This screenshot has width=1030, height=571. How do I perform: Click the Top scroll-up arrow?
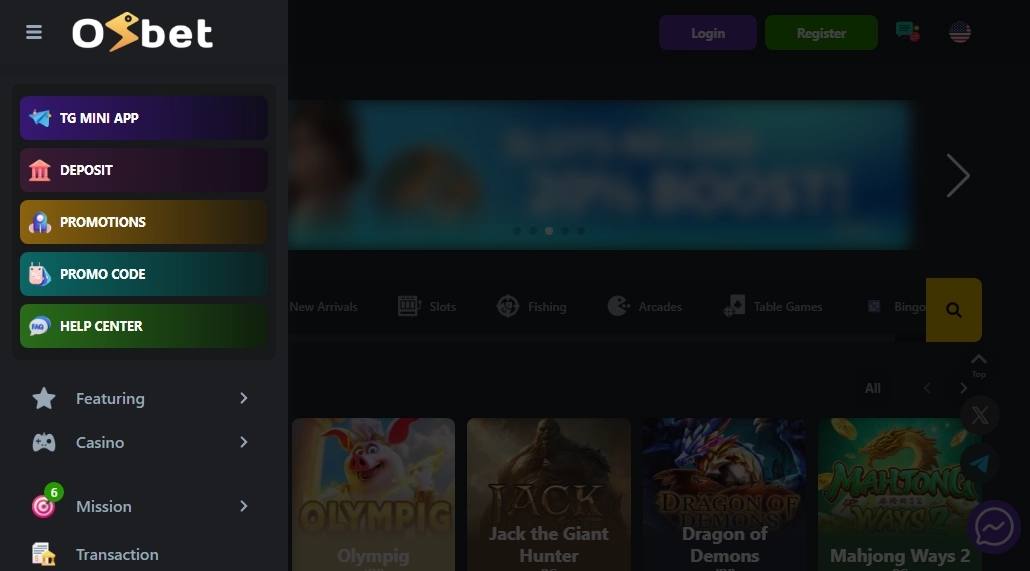(x=979, y=365)
